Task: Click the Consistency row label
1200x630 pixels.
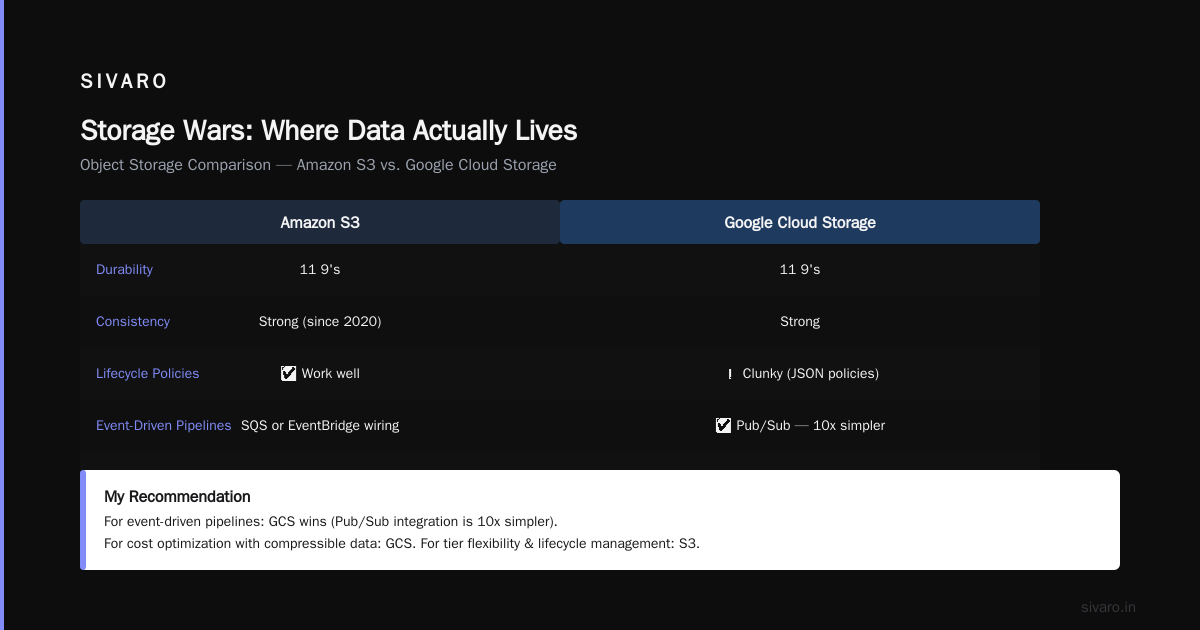Action: (x=133, y=321)
